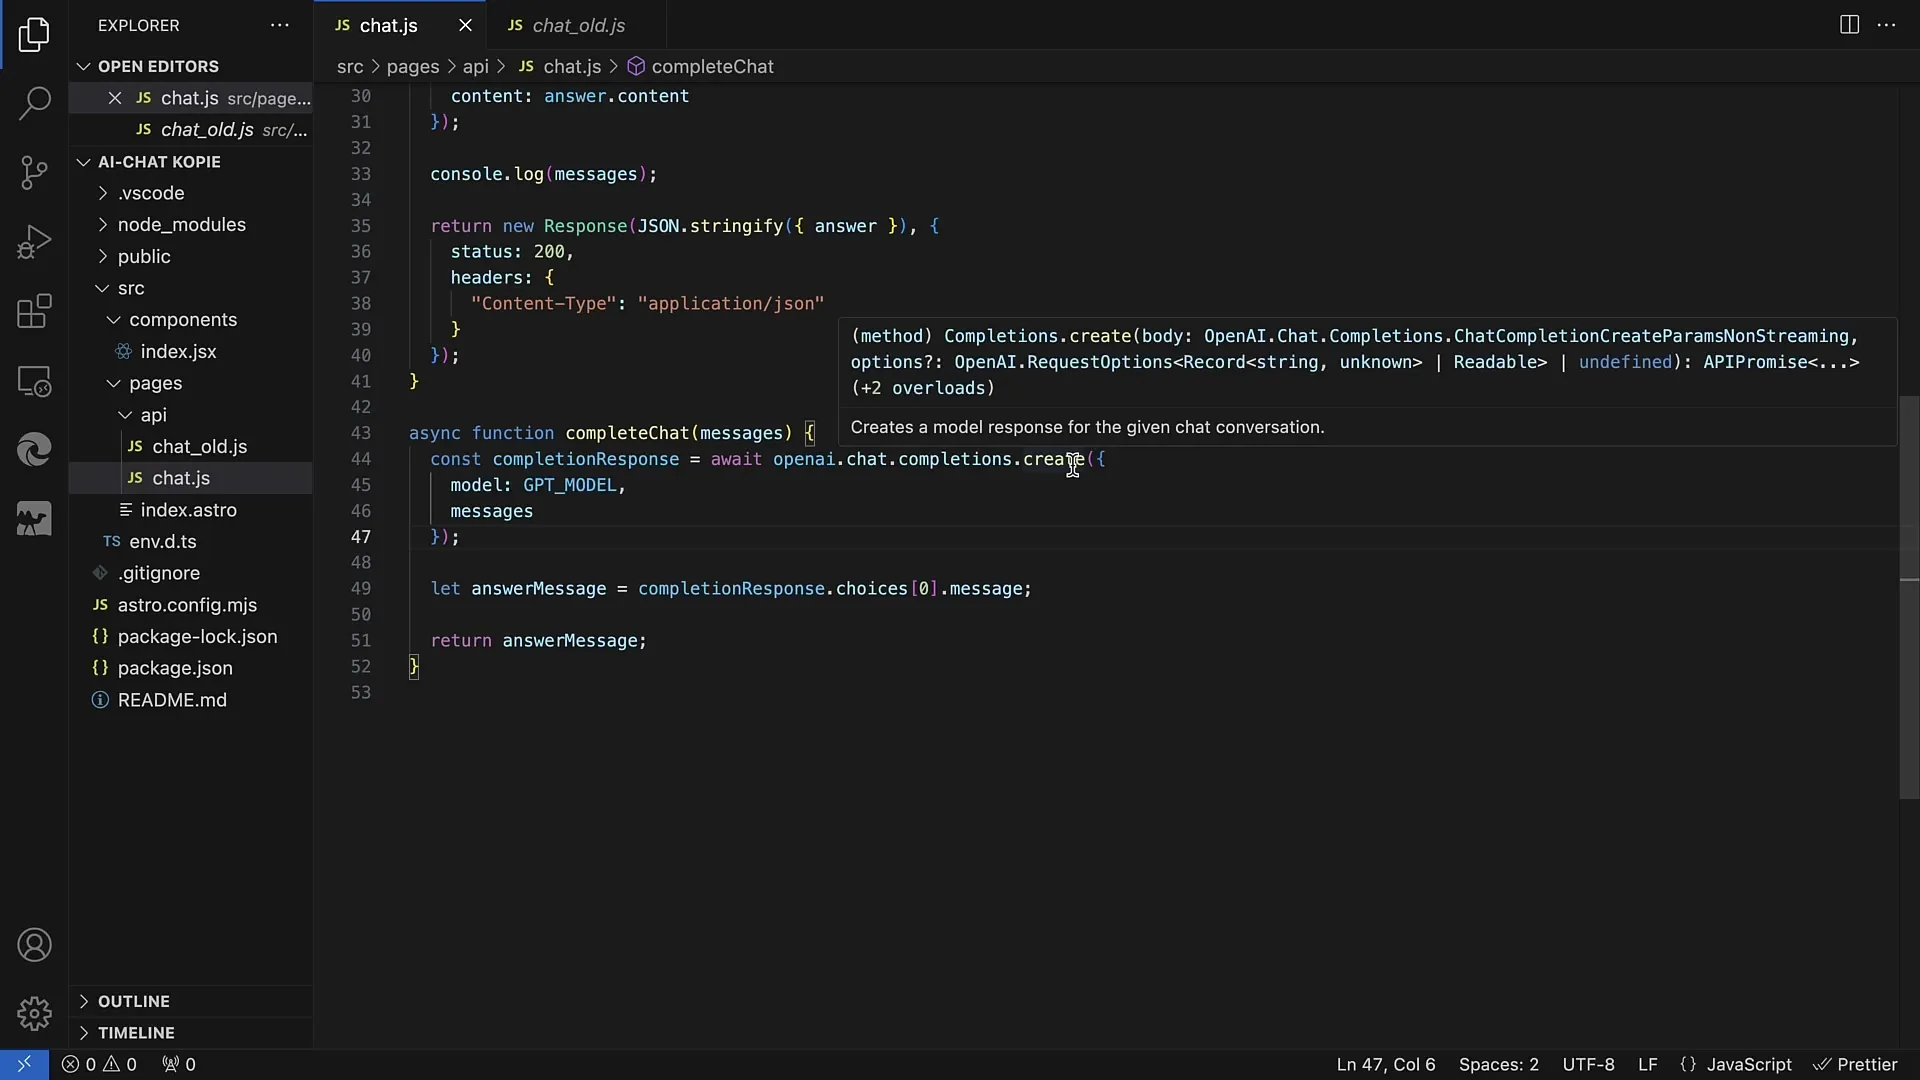The width and height of the screenshot is (1920, 1080).
Task: Click the editor vertical scrollbar thumb
Action: tap(1909, 597)
